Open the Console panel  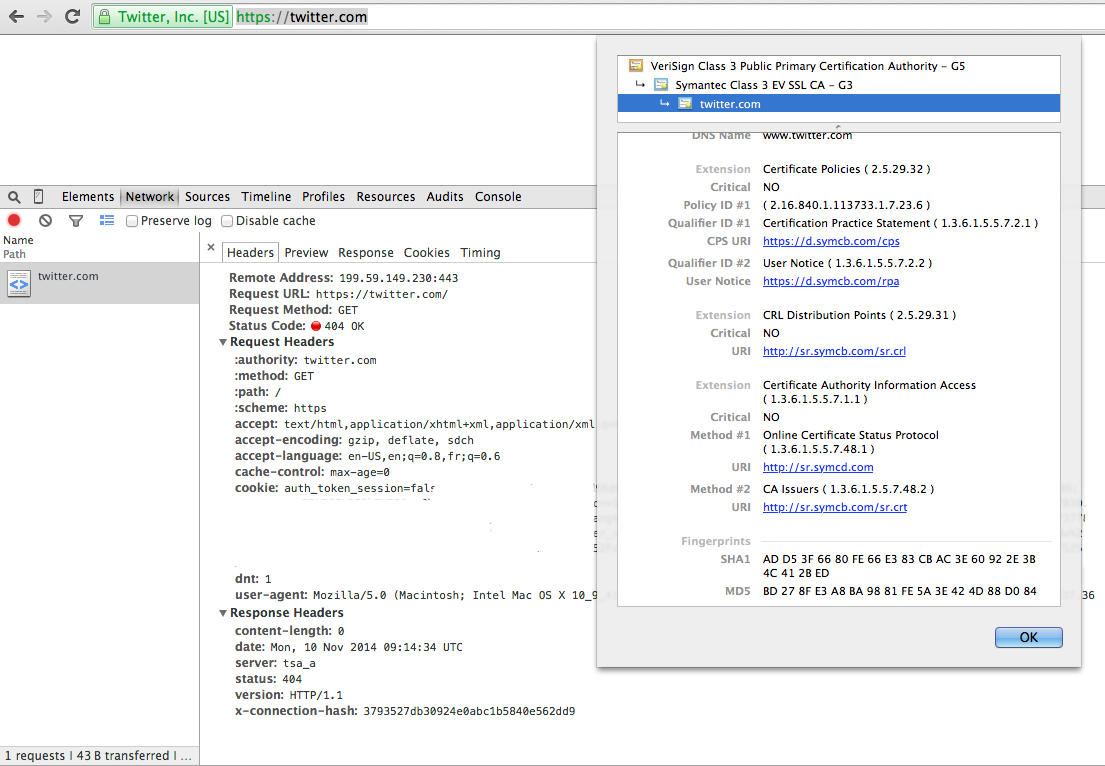[x=498, y=197]
